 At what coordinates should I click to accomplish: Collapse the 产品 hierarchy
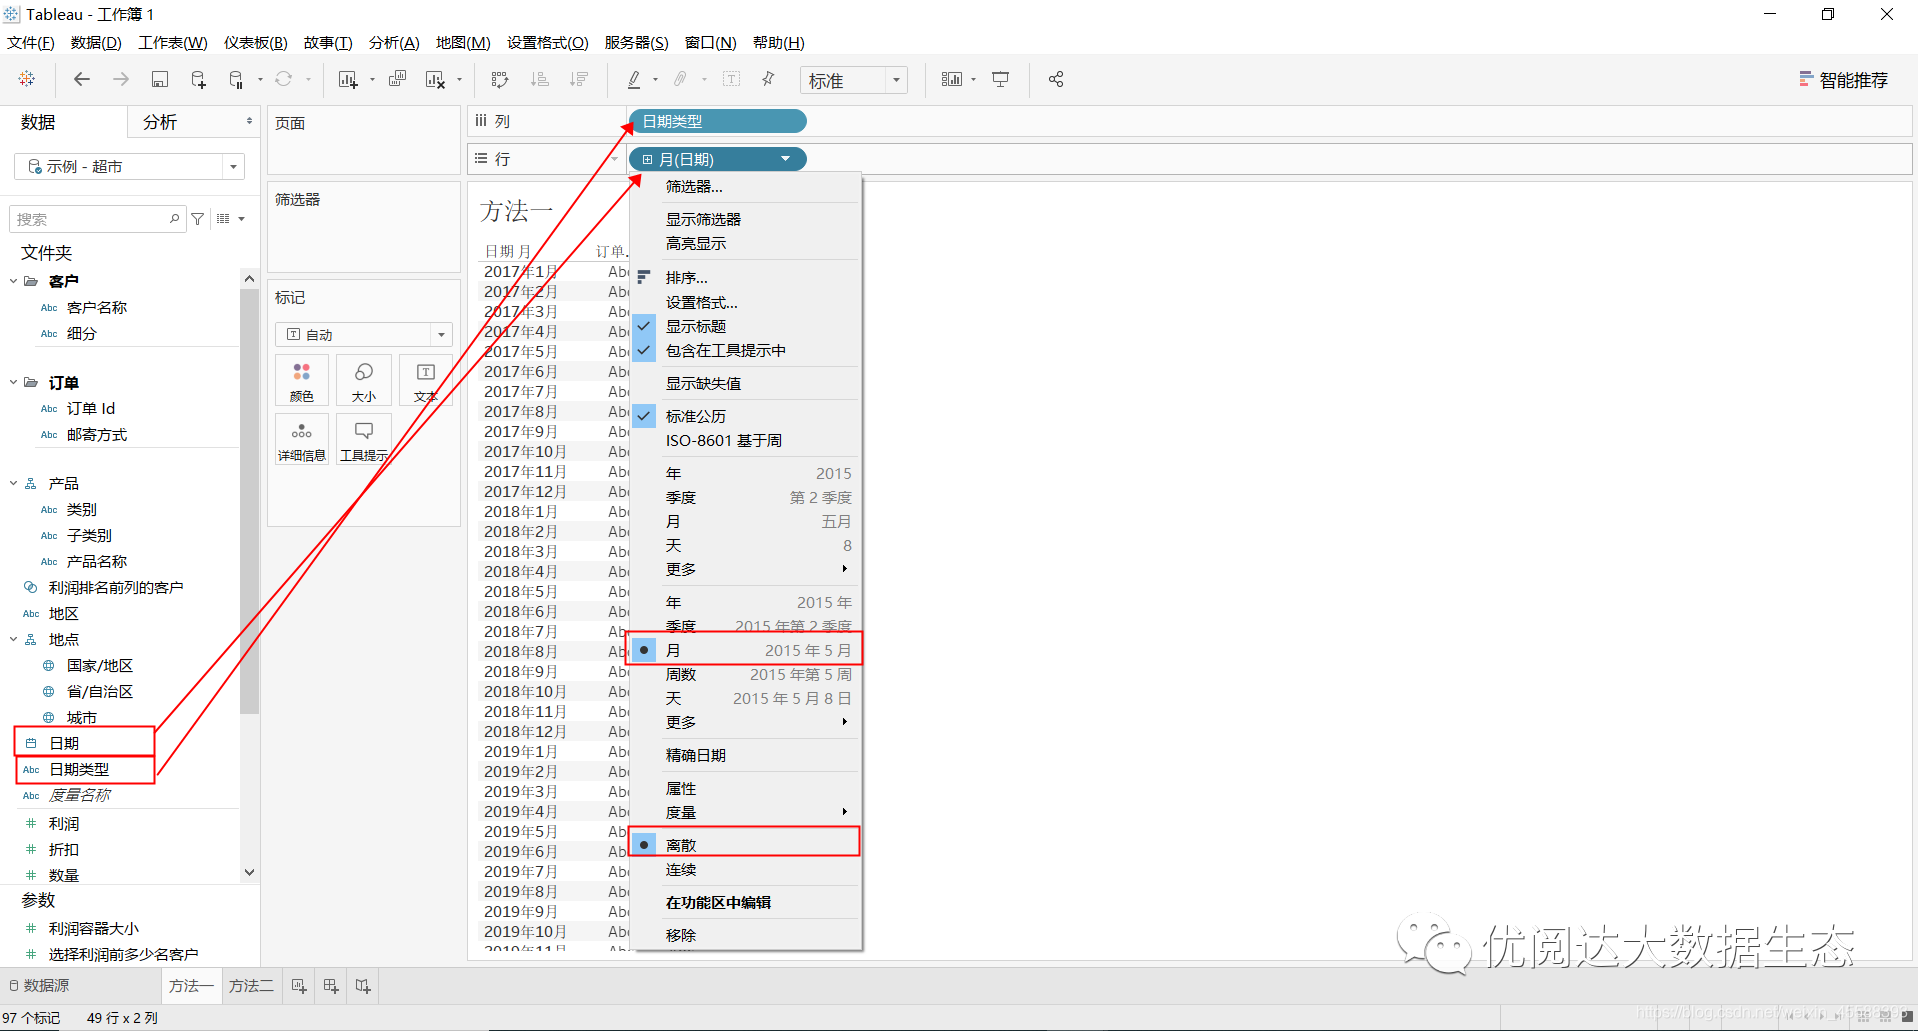coord(13,483)
